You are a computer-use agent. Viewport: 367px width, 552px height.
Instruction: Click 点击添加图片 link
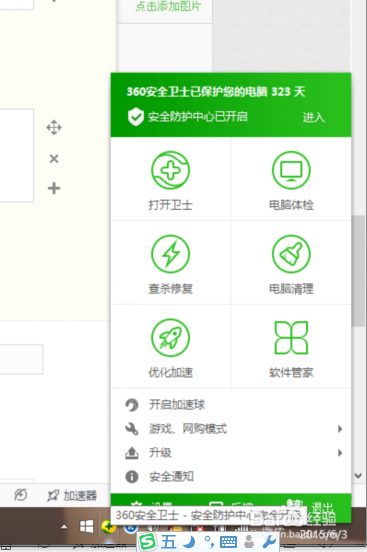[x=168, y=6]
